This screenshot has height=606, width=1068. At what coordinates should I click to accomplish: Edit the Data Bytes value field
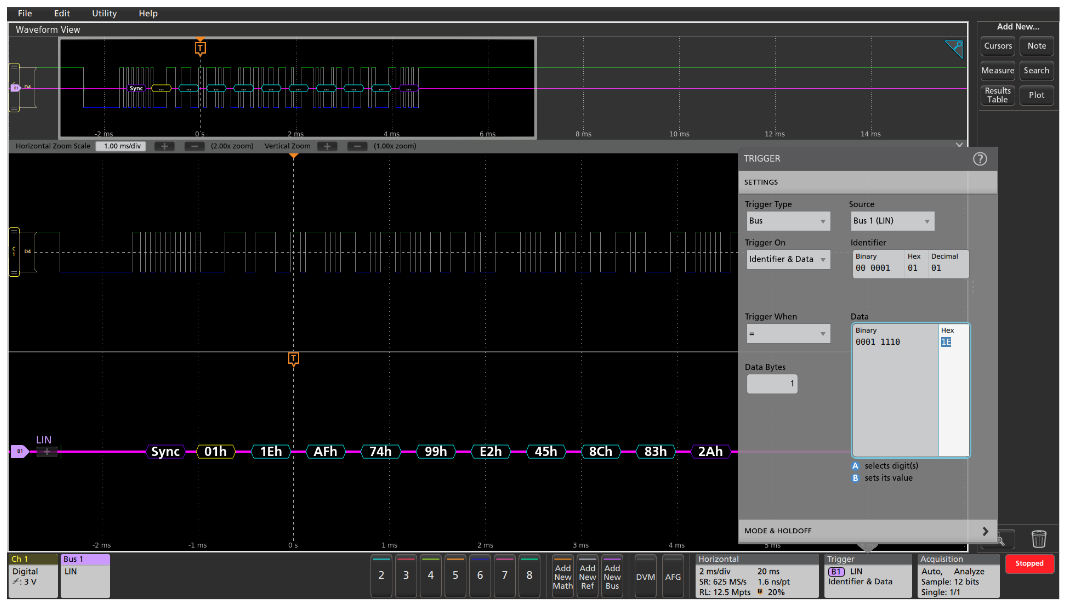pyautogui.click(x=771, y=384)
